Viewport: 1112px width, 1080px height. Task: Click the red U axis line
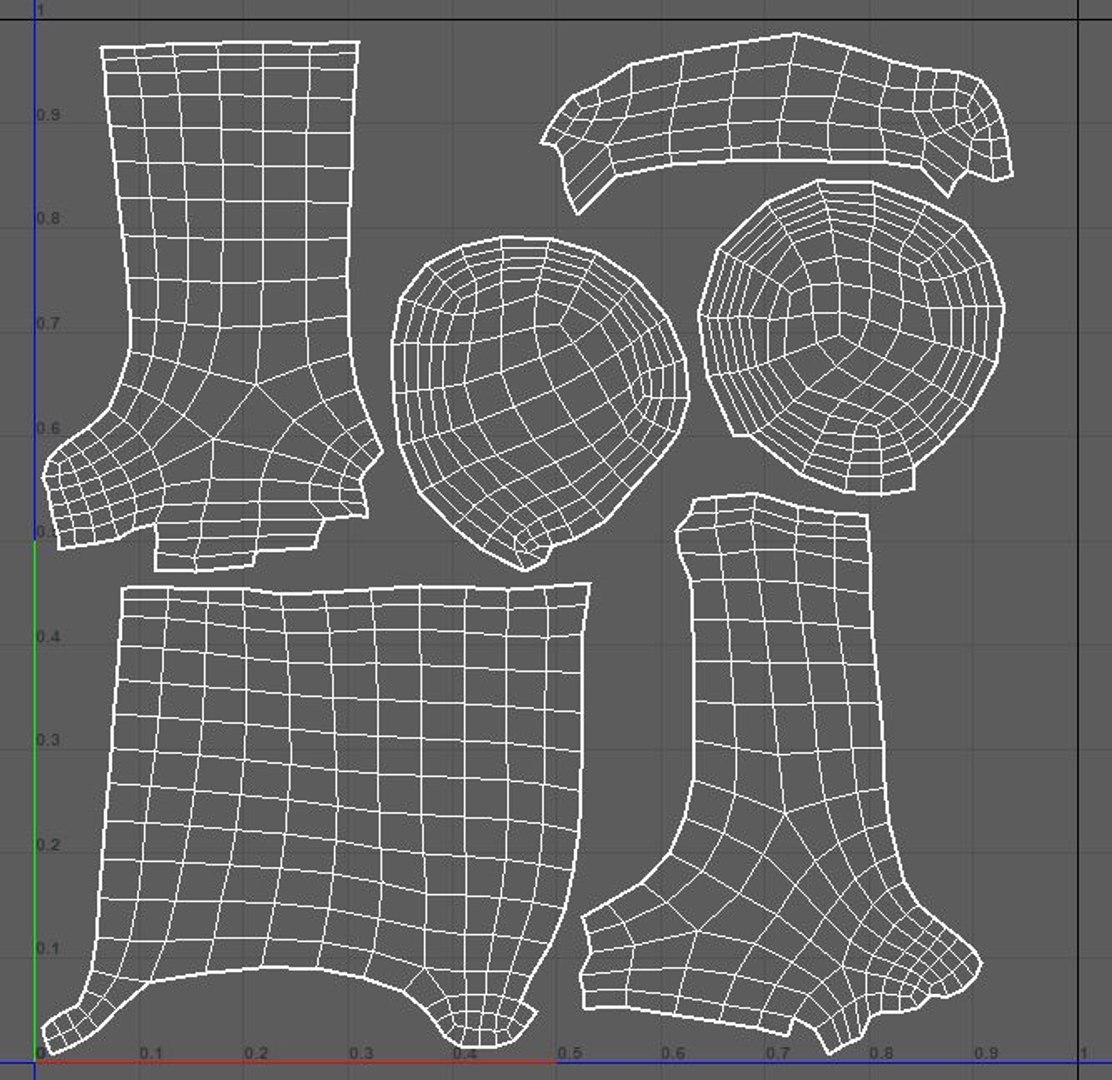[298, 1062]
